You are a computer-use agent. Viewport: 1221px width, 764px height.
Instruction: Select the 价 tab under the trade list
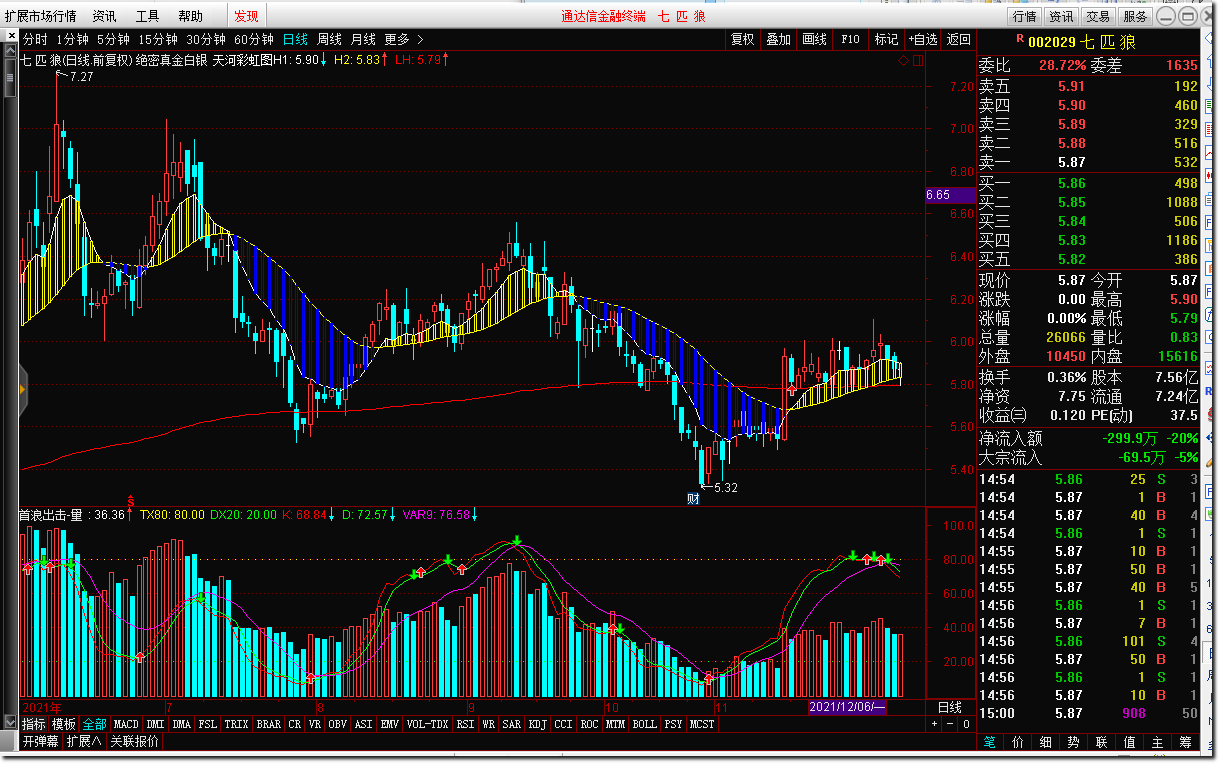[x=1017, y=742]
